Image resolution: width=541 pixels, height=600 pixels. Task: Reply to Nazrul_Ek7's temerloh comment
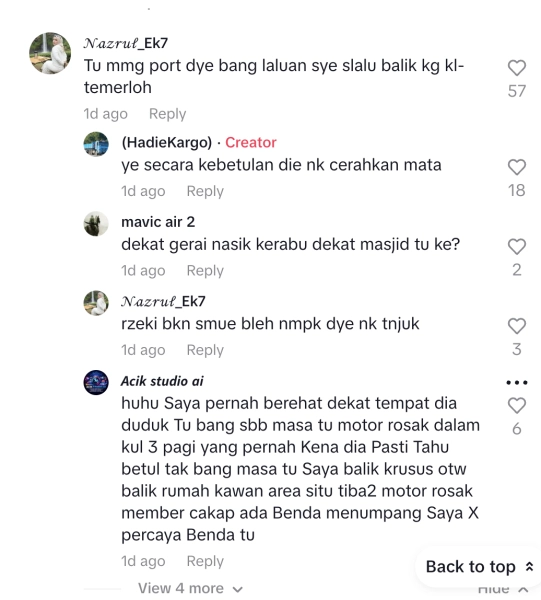(168, 114)
